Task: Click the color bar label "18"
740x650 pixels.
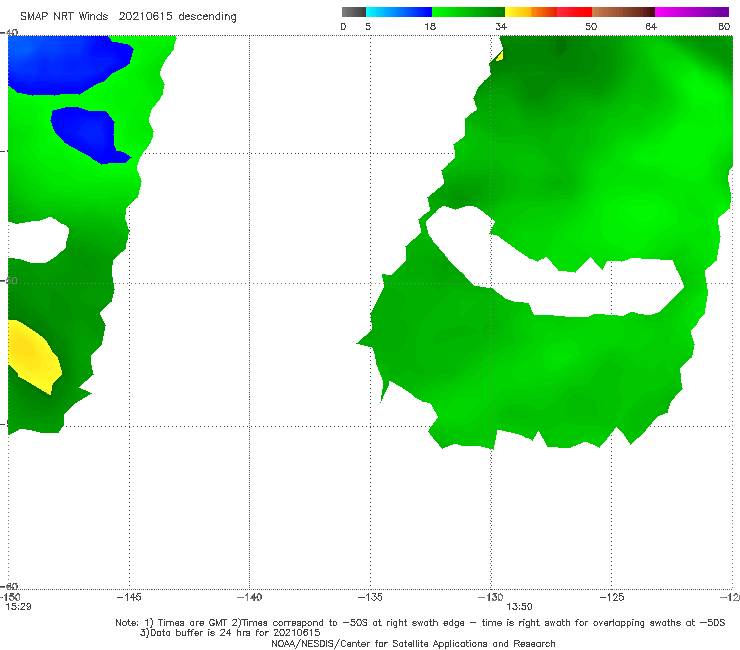Action: click(x=430, y=26)
